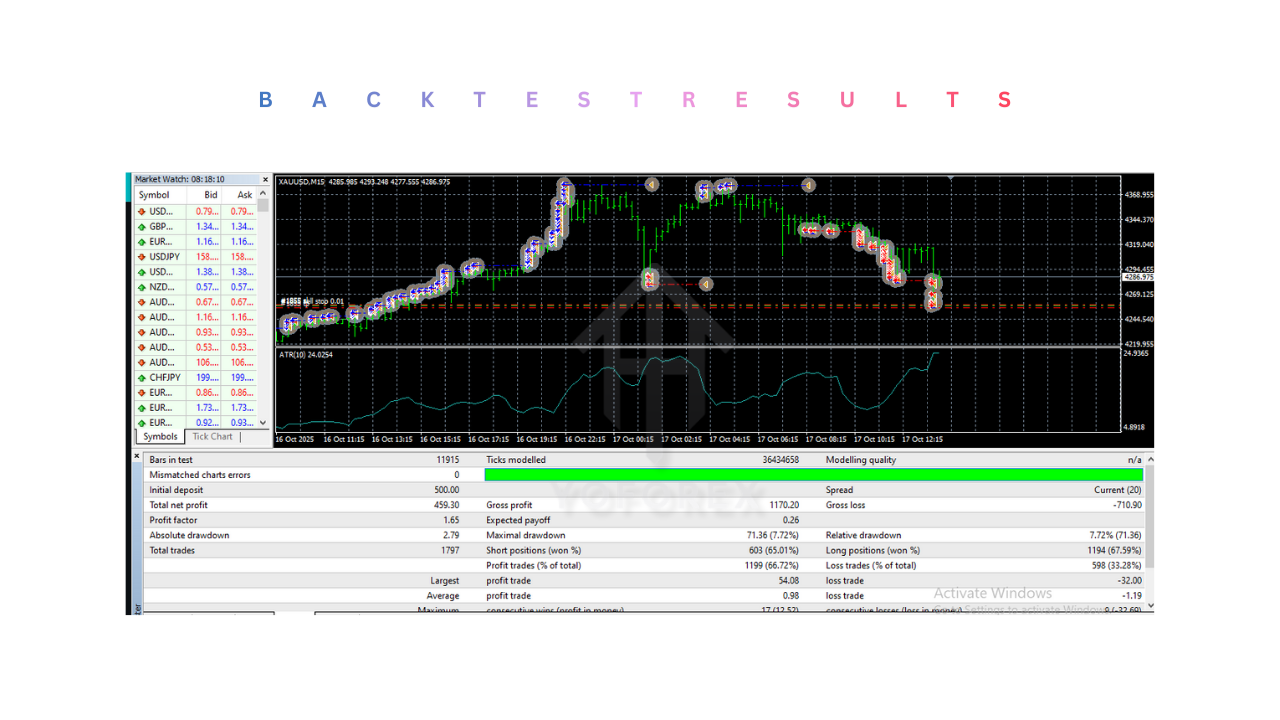
Task: Sort Market Watch by the Bid column header
Action: [x=210, y=195]
